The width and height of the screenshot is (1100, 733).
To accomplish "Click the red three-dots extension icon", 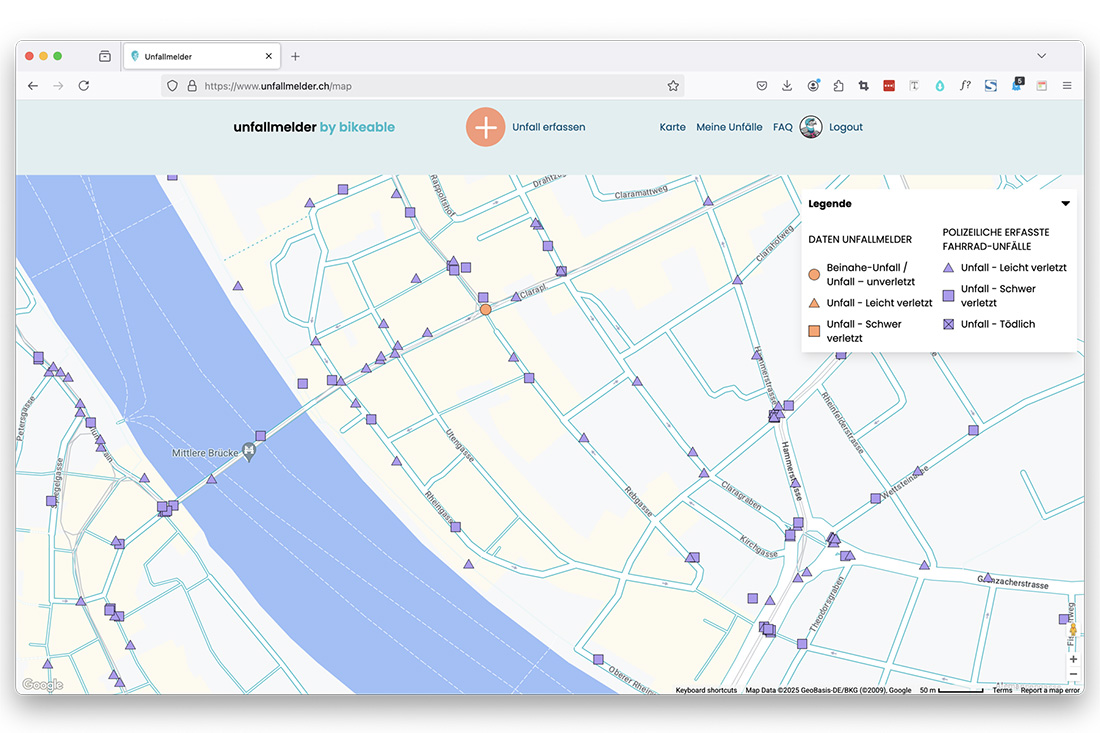I will 889,86.
